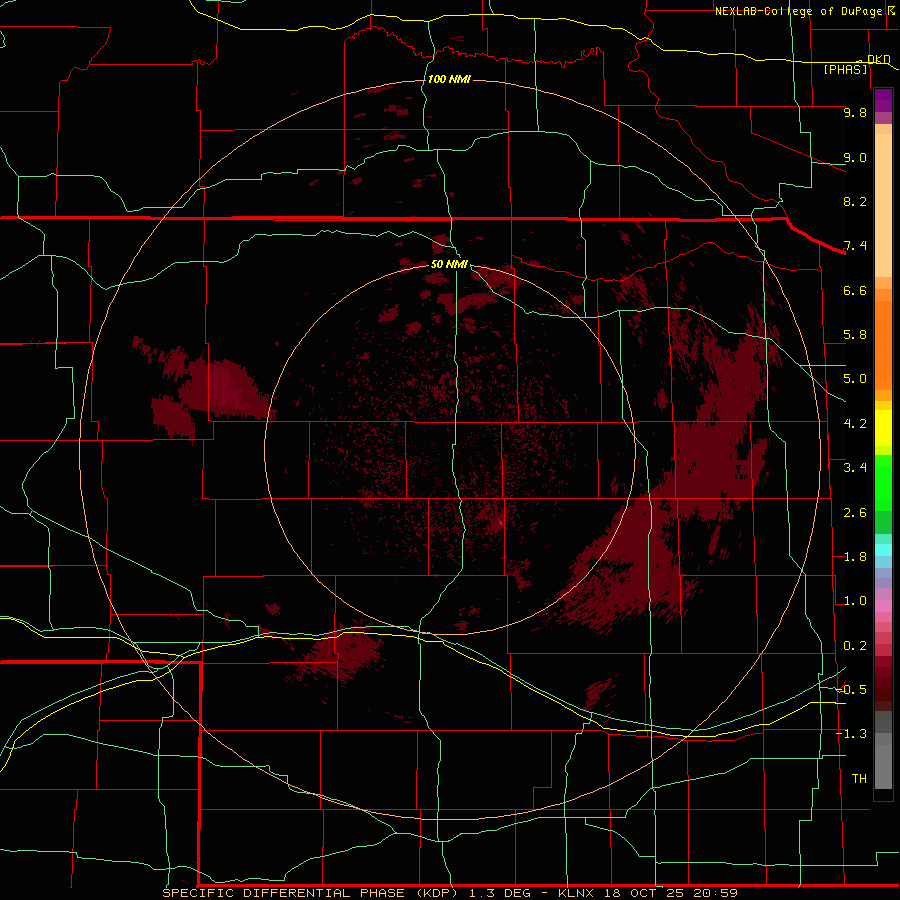900x900 pixels.
Task: Click the 100 NMI range ring label
Action: click(x=449, y=79)
